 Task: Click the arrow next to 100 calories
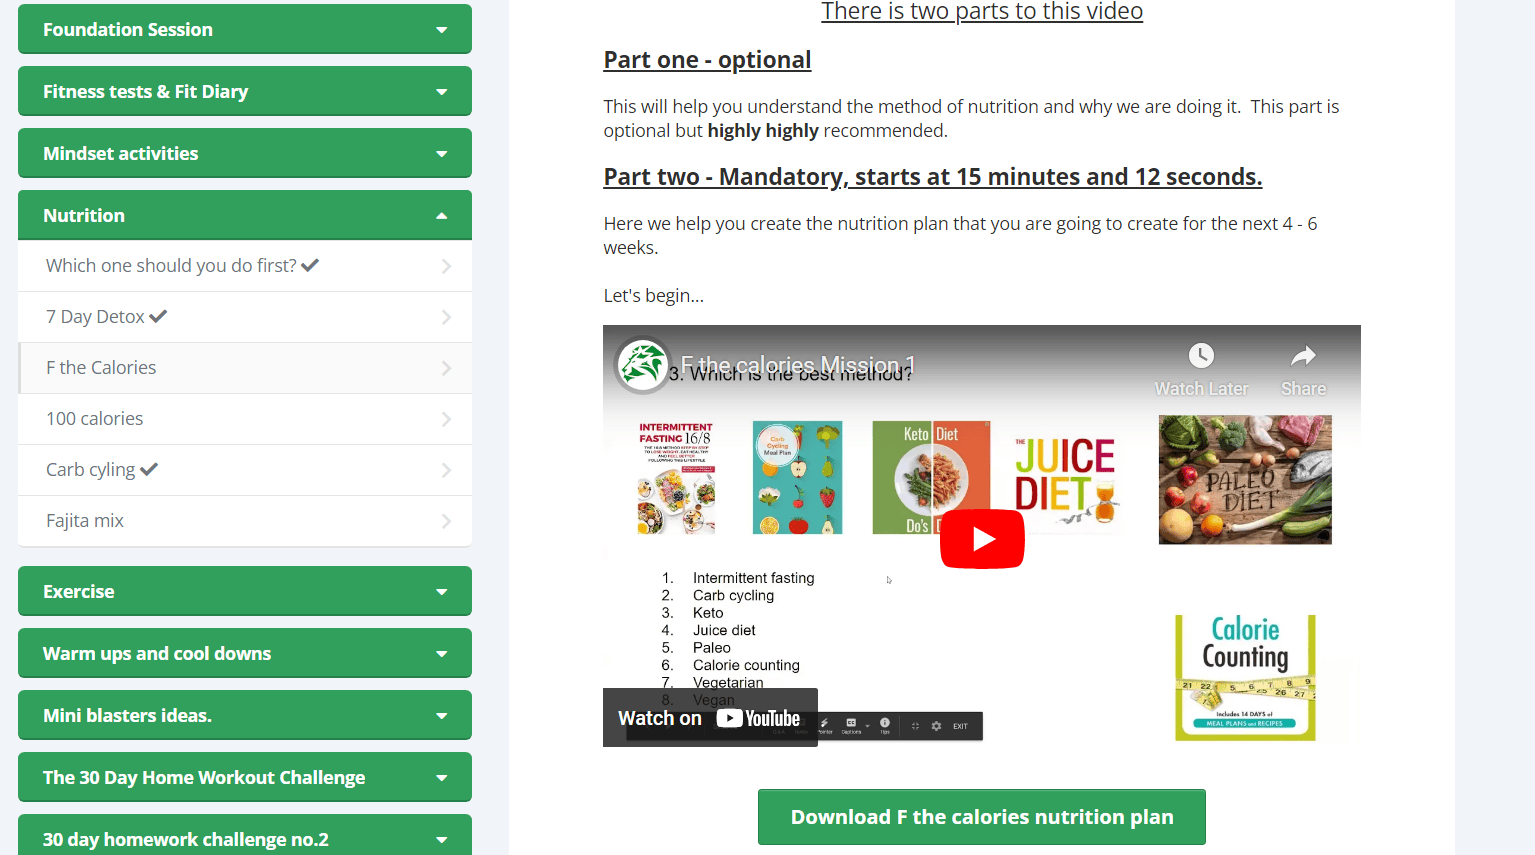coord(446,419)
